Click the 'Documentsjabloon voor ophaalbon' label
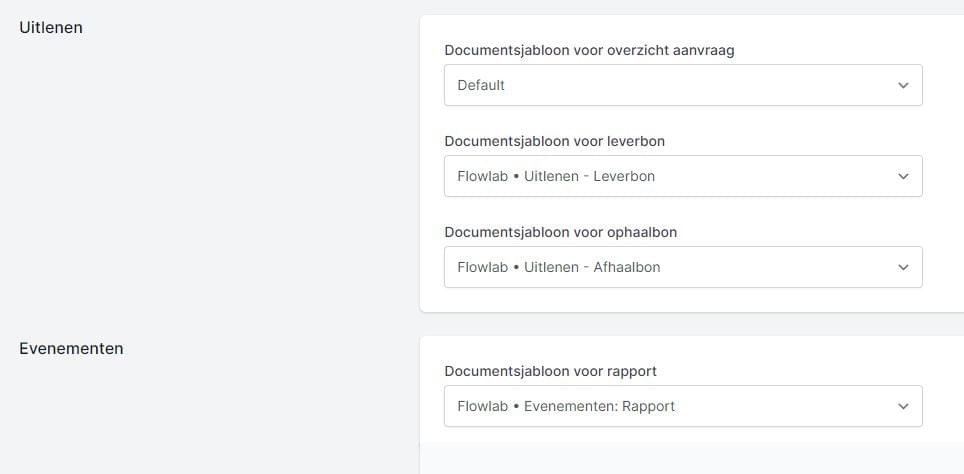 click(x=561, y=232)
